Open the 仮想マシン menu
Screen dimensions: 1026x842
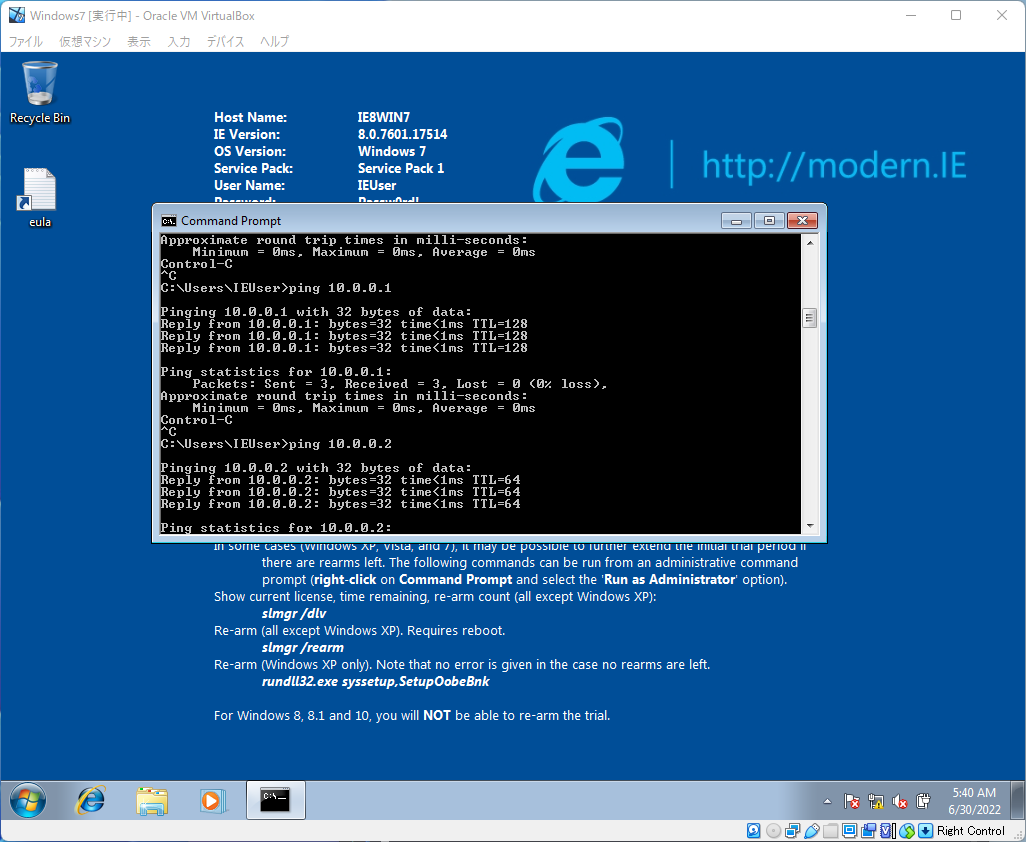click(85, 41)
